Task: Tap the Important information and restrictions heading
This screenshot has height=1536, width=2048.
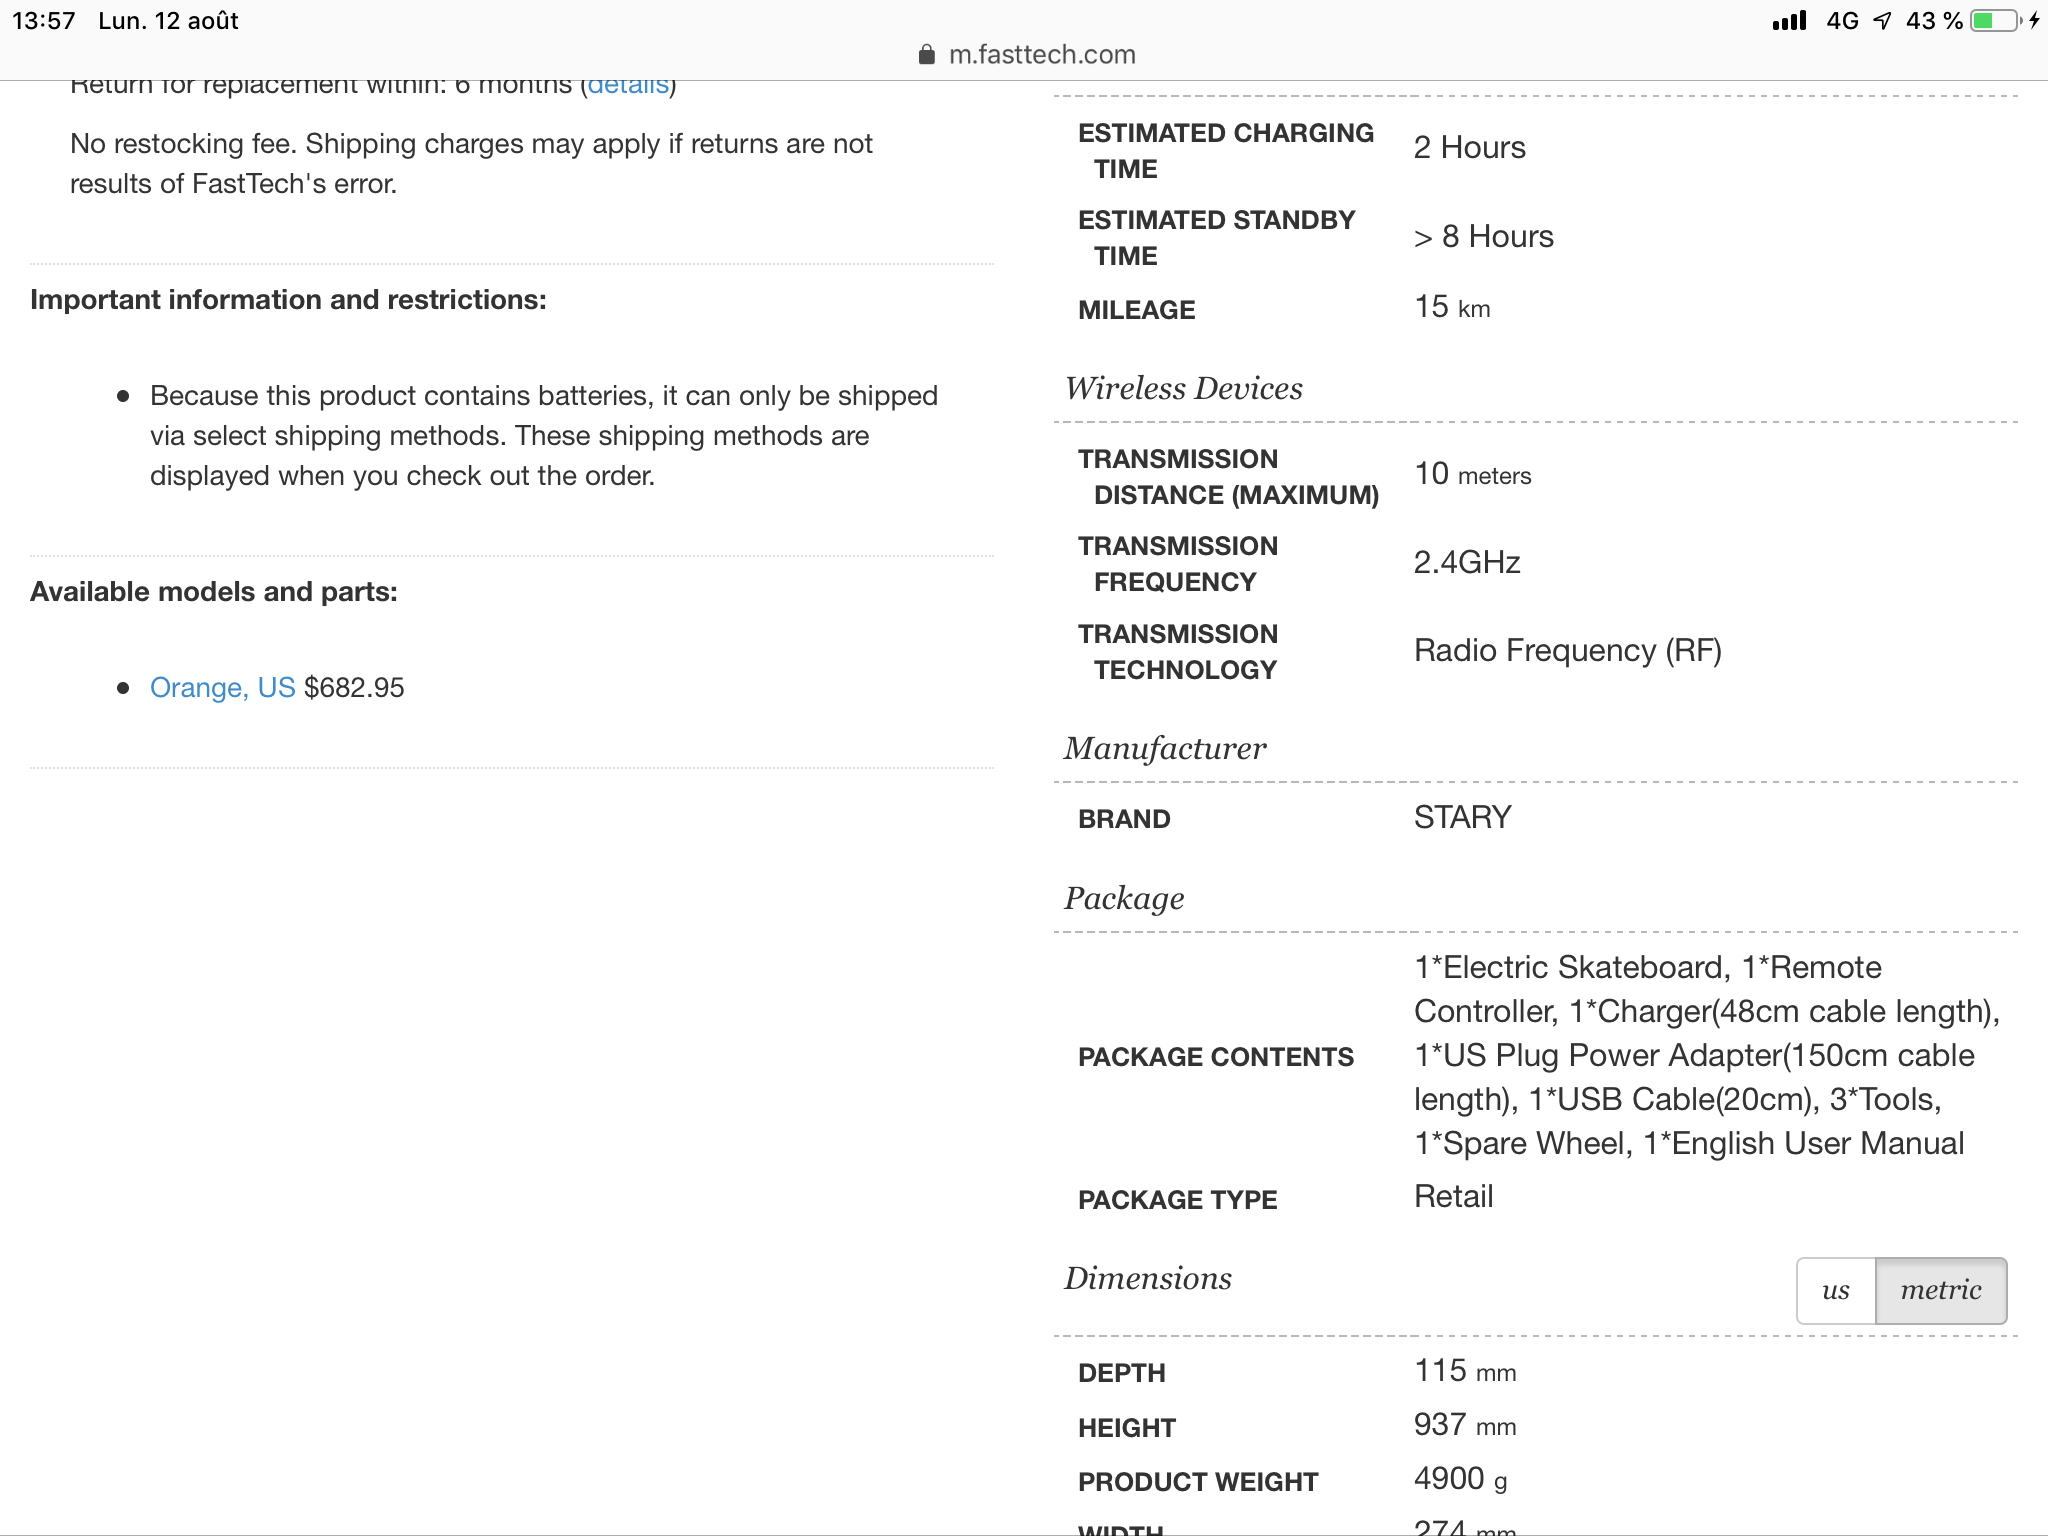Action: [x=288, y=300]
